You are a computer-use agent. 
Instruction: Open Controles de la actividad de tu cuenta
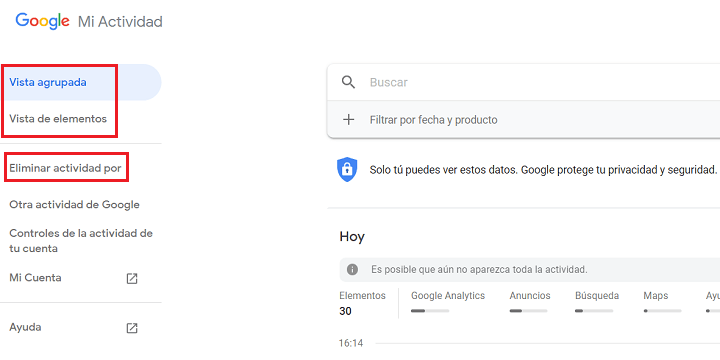[x=81, y=241]
